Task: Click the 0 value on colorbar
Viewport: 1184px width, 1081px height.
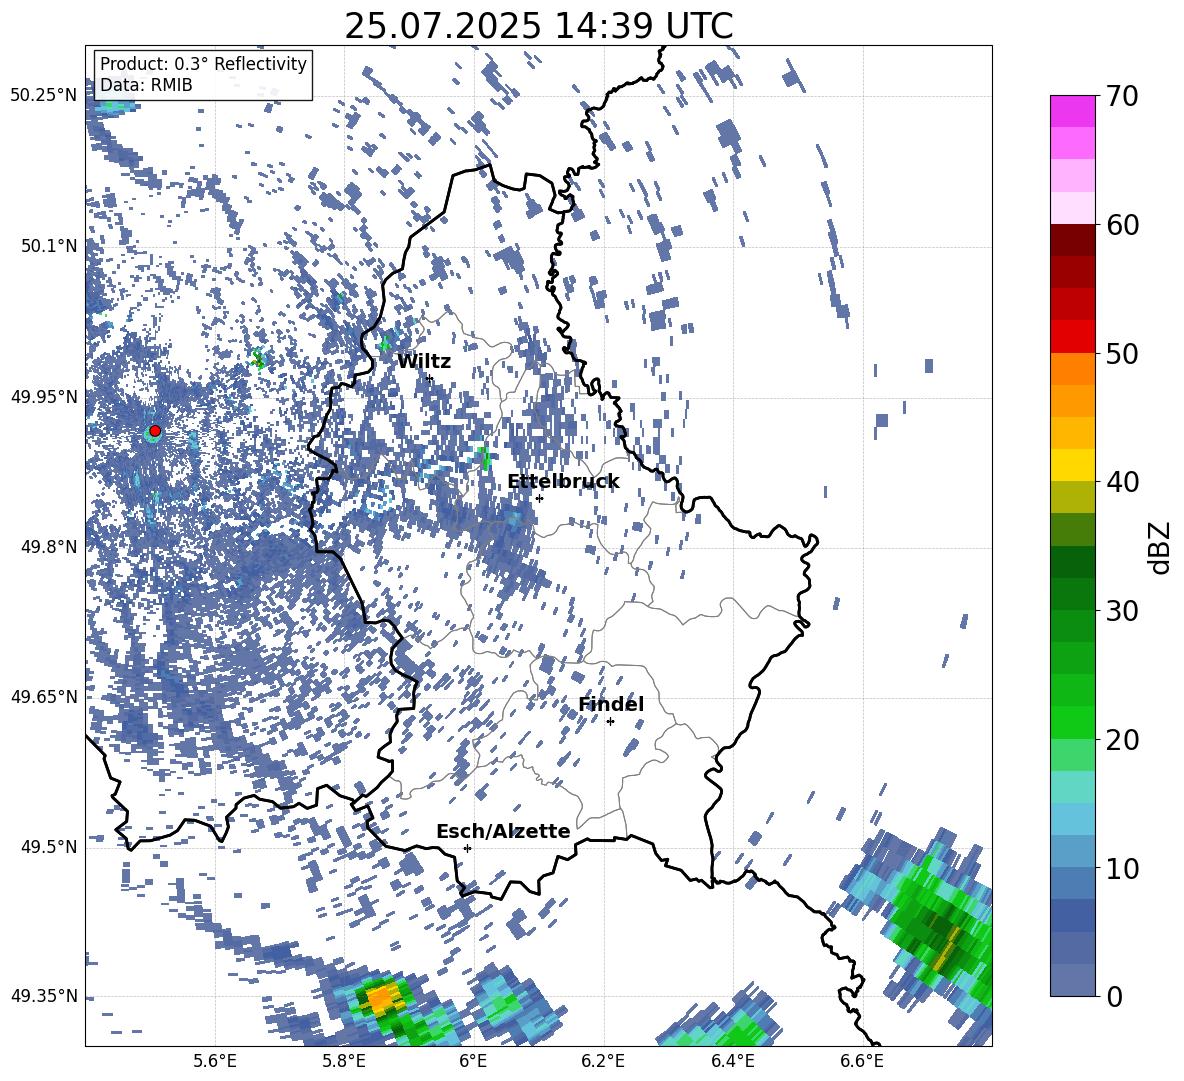Action: (x=1114, y=996)
